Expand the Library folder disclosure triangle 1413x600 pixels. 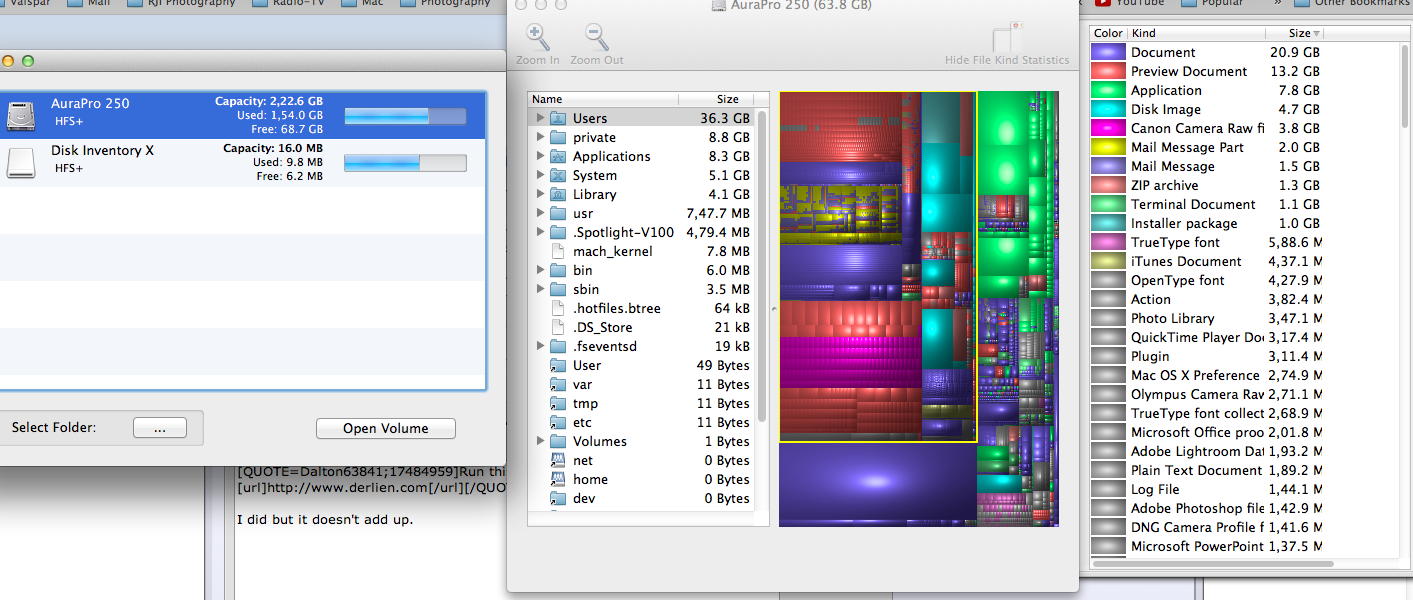[x=541, y=194]
